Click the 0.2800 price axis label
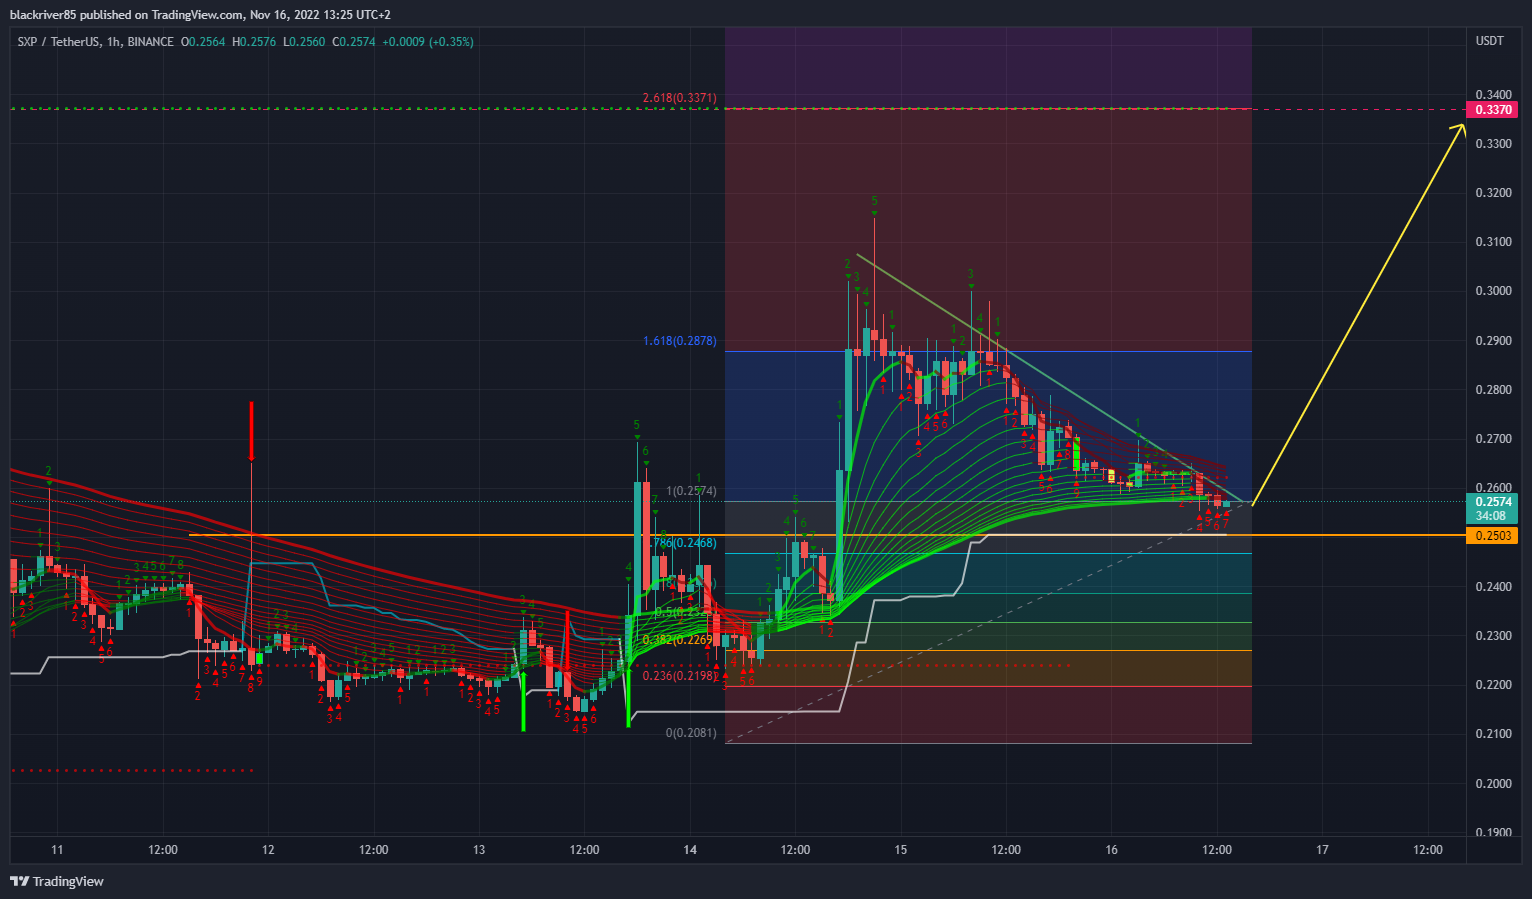 (1493, 390)
